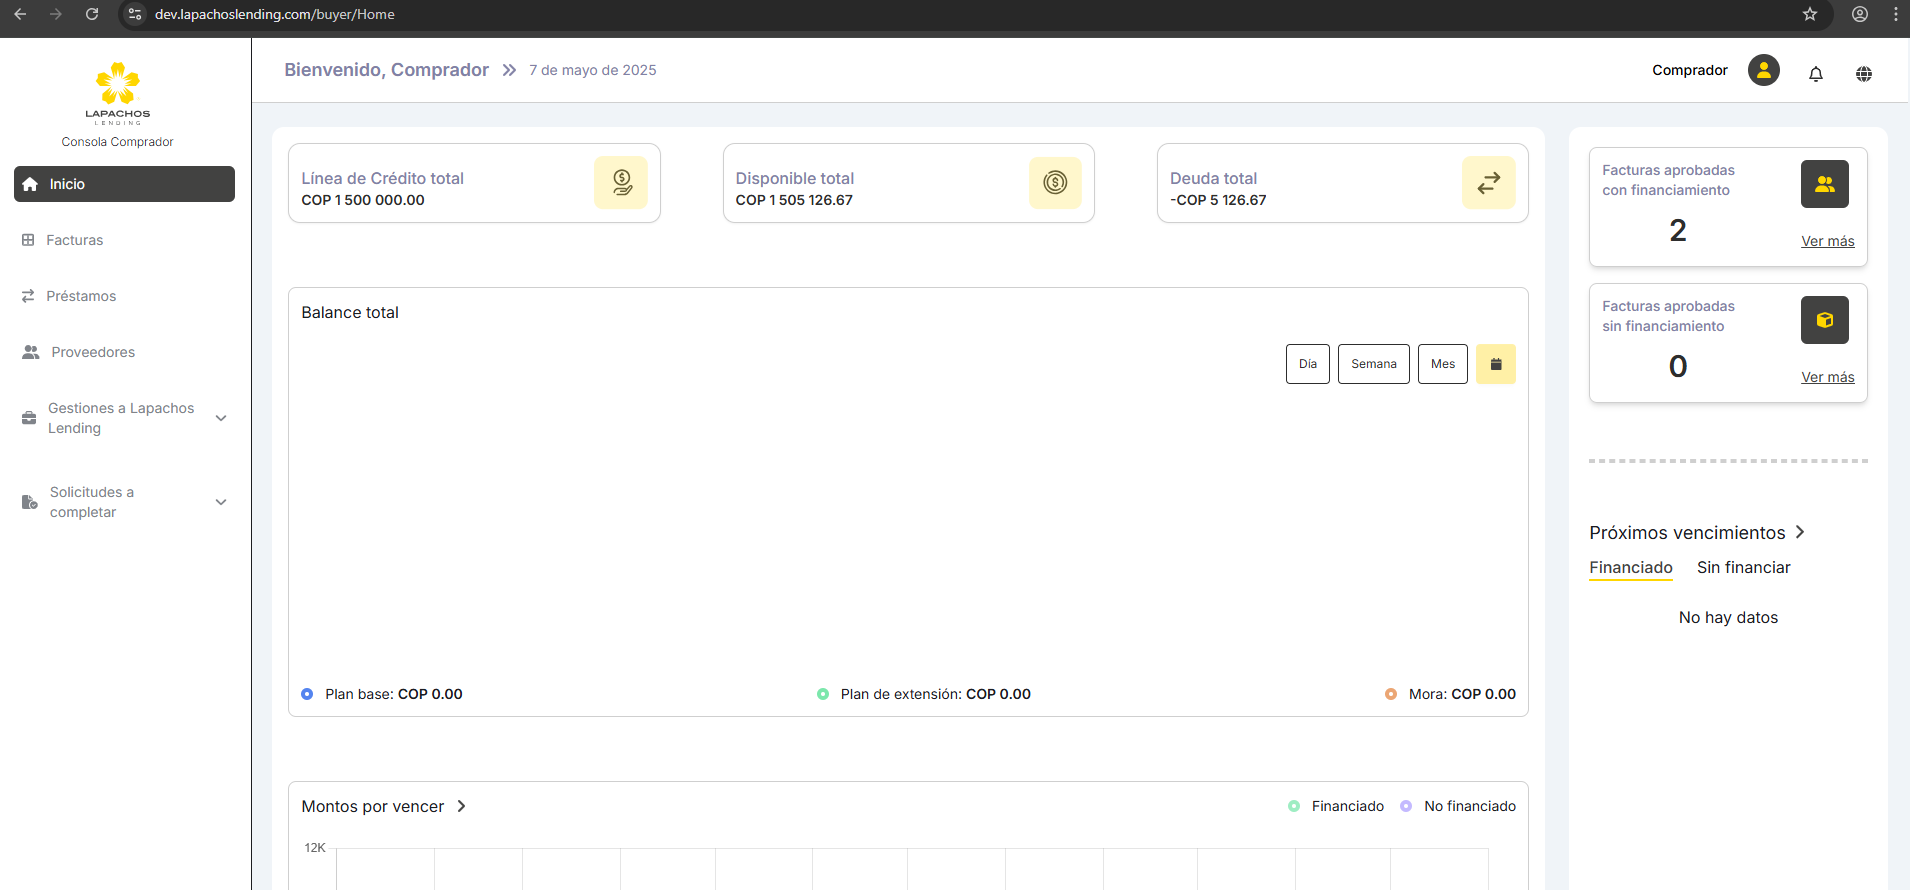
Task: Click the Línea de Crédito money icon
Action: pos(621,183)
